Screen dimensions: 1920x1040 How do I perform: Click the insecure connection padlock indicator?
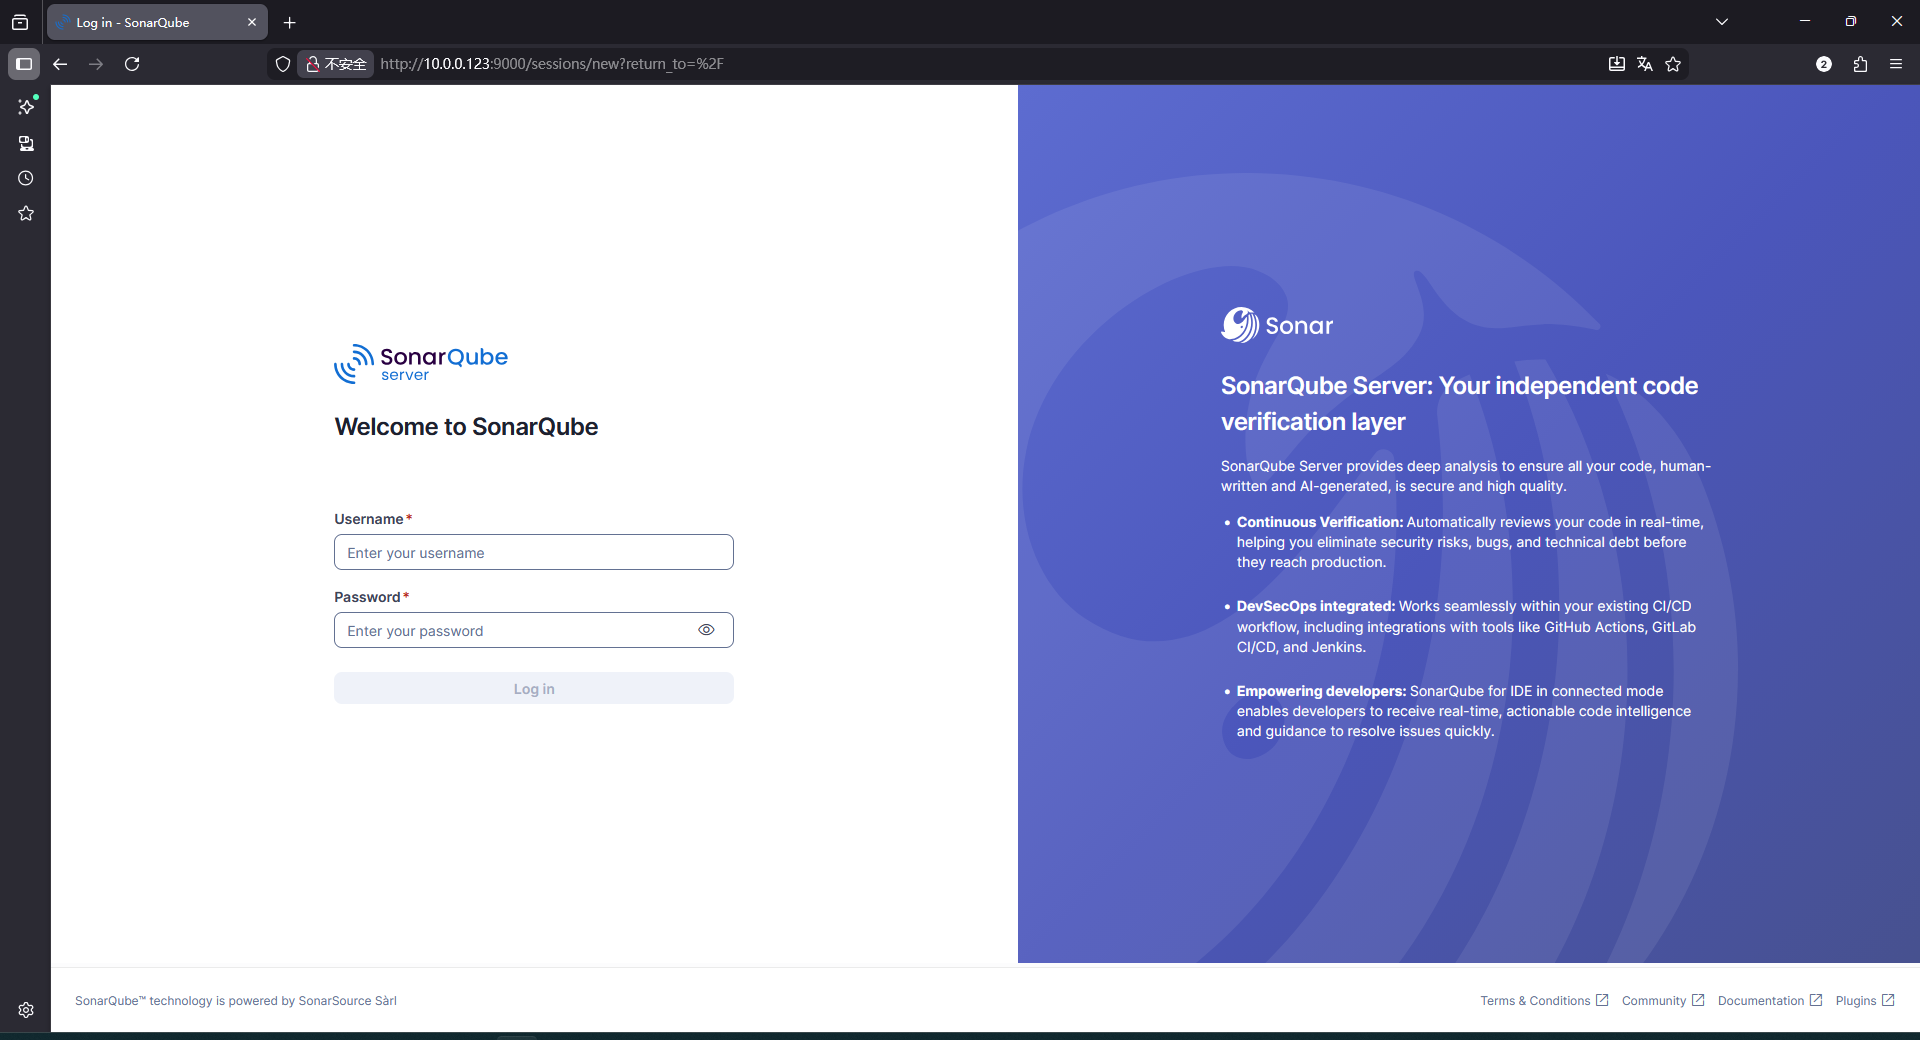[x=336, y=64]
